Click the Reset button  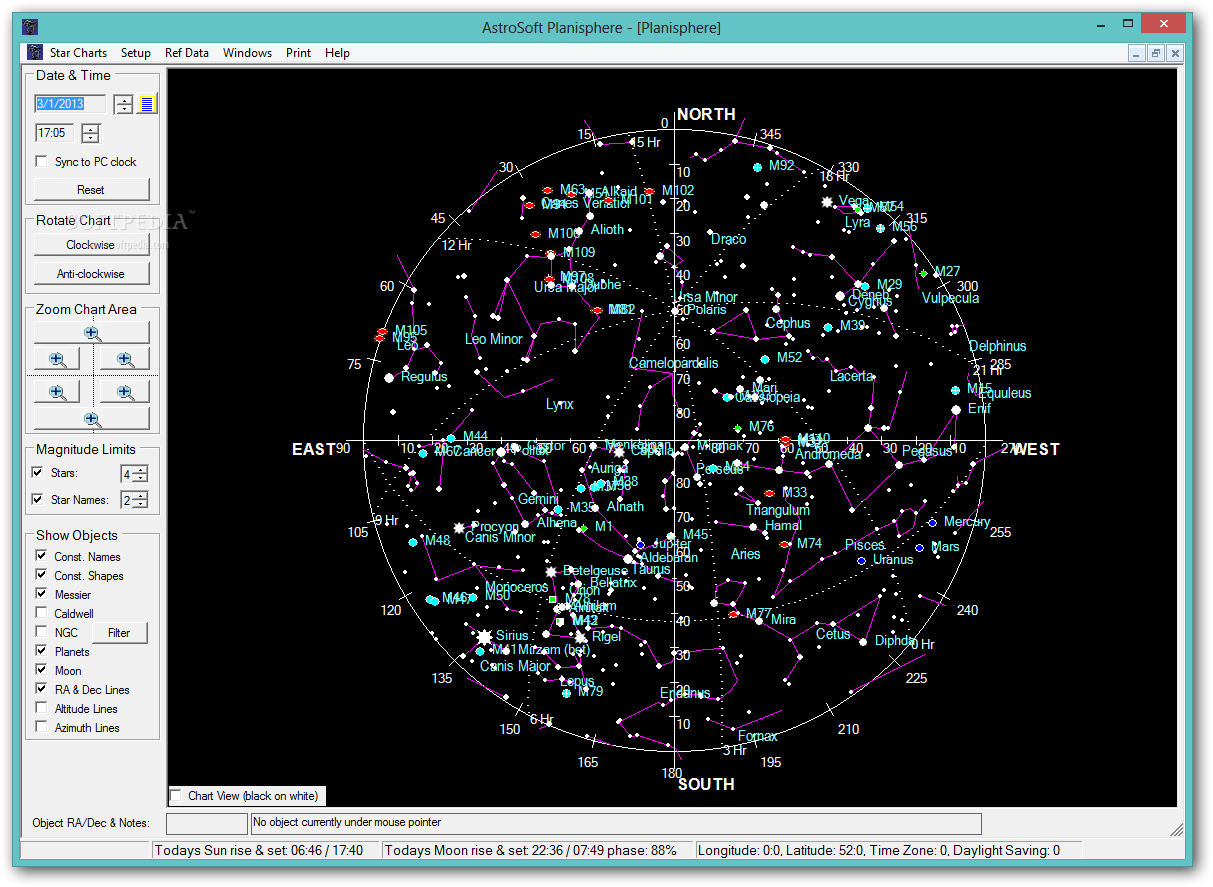pyautogui.click(x=92, y=189)
